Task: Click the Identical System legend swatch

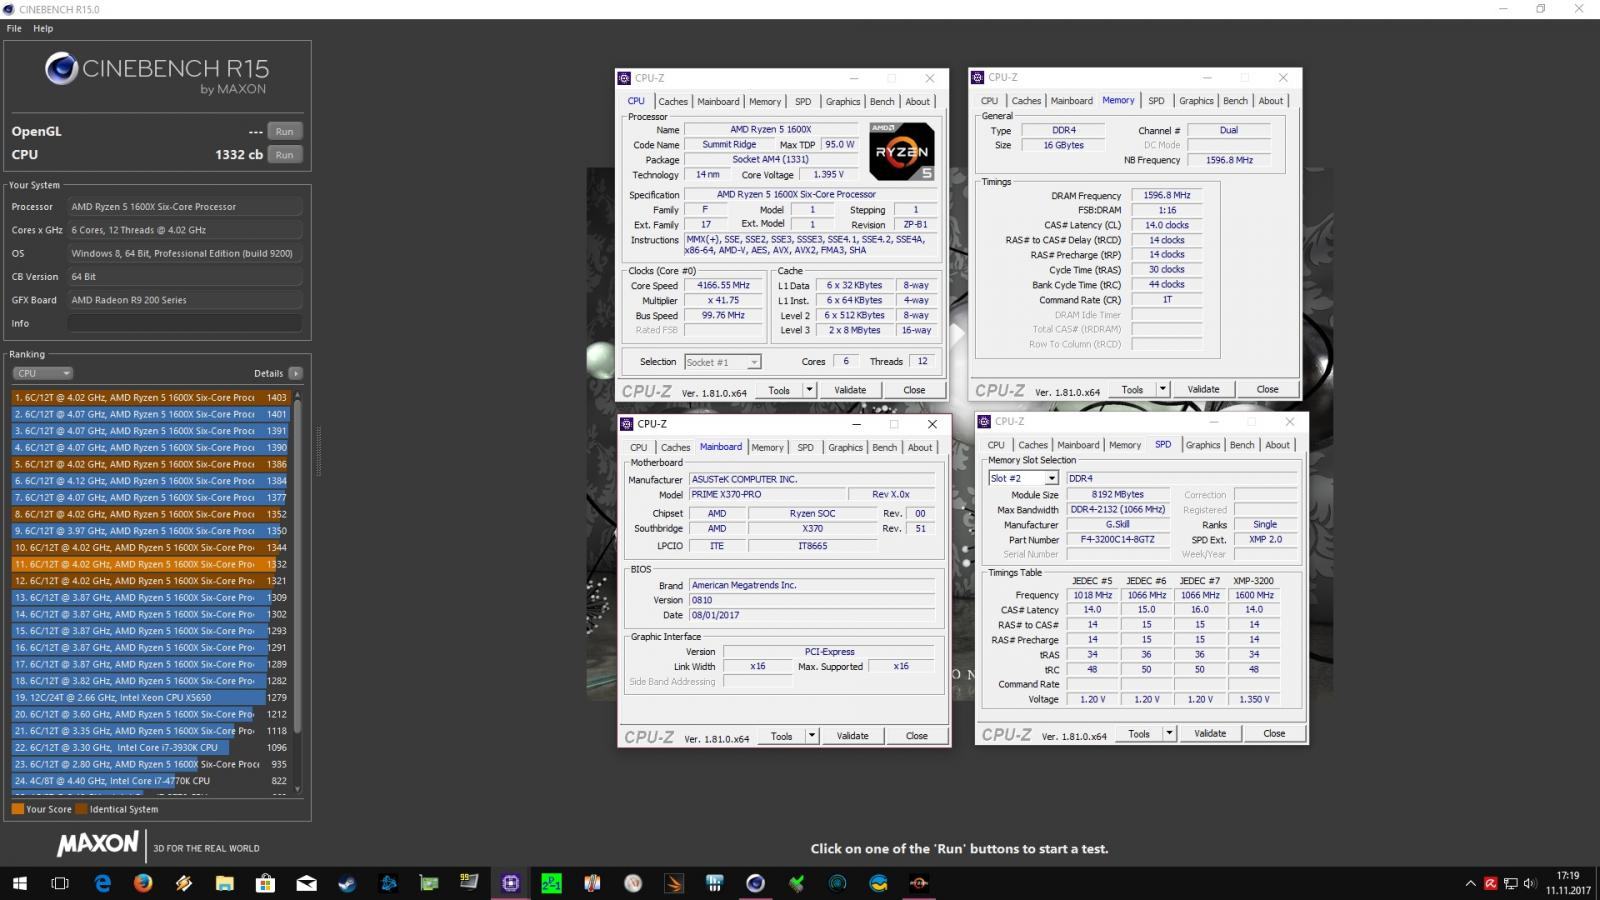Action: (82, 809)
